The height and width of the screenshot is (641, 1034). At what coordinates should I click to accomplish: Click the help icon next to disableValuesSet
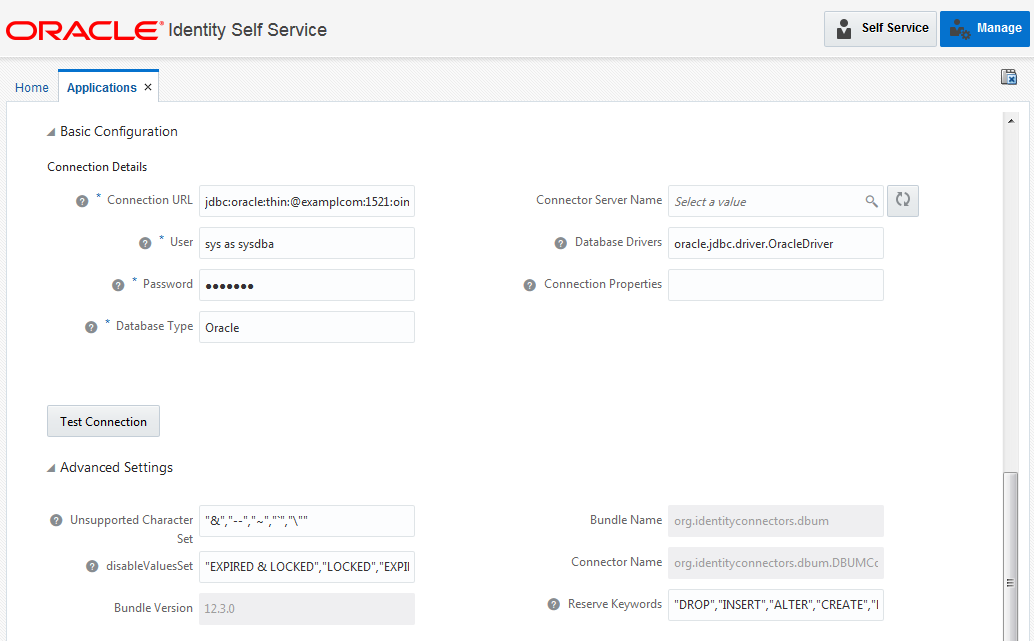(91, 567)
